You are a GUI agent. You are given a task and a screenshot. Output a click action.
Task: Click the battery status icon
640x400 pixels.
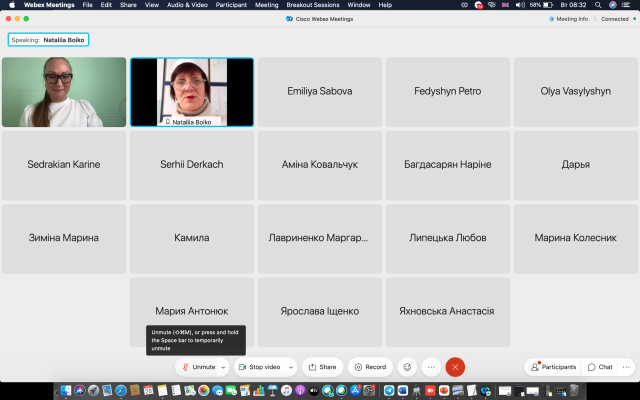(548, 5)
